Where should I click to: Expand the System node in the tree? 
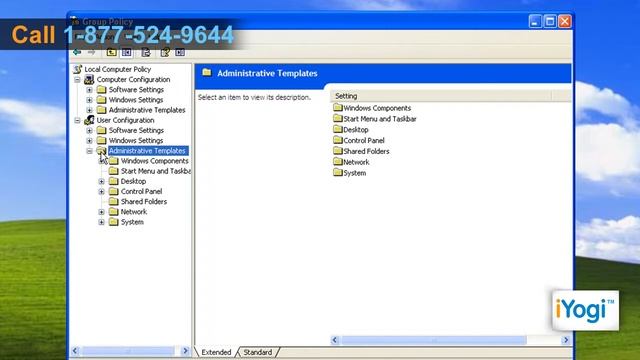pos(102,222)
